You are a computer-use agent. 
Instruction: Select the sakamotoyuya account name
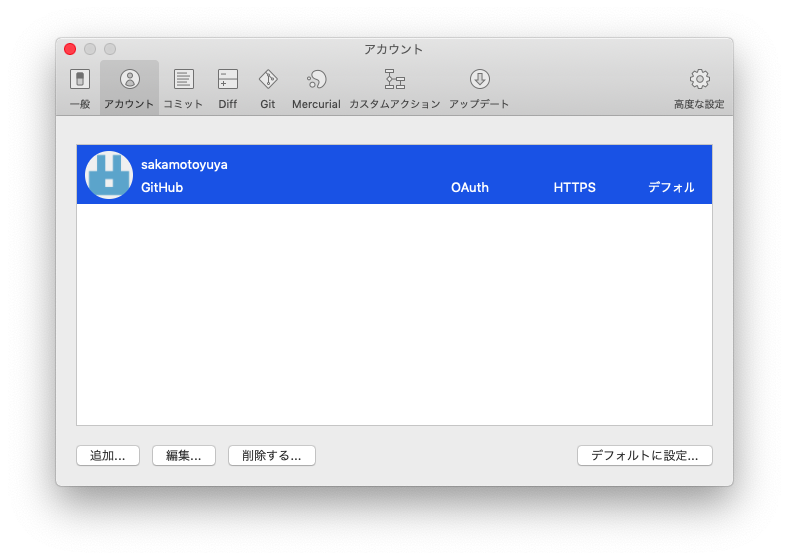click(184, 165)
